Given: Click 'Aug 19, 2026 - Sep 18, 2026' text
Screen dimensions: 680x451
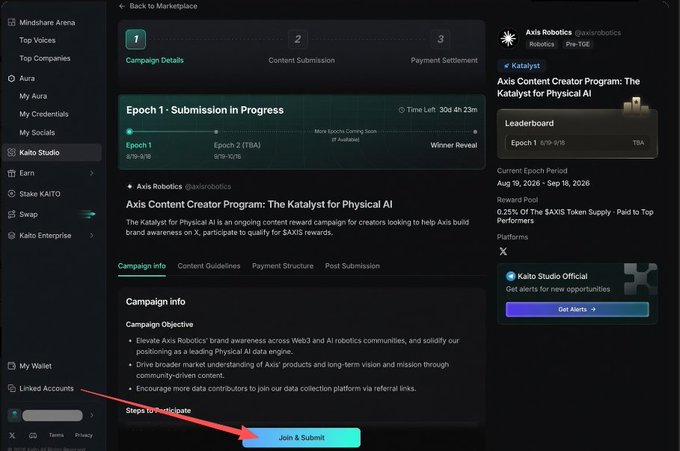Looking at the screenshot, I should (x=543, y=183).
